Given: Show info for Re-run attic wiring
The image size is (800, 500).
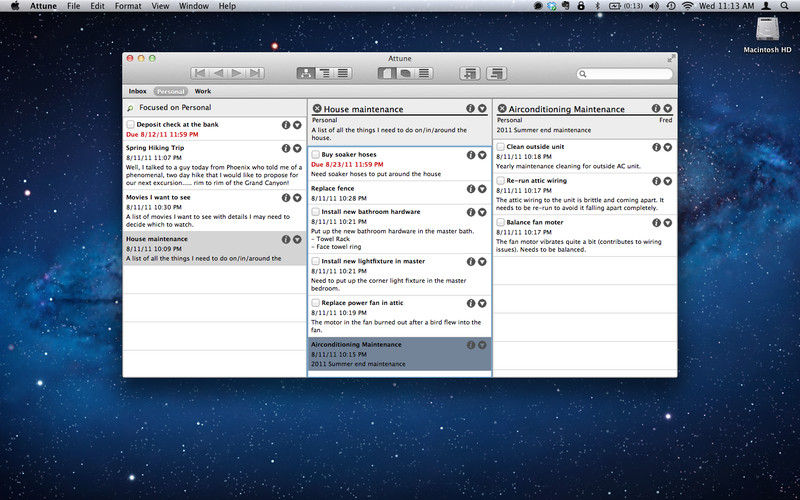Looking at the screenshot, I should click(656, 181).
